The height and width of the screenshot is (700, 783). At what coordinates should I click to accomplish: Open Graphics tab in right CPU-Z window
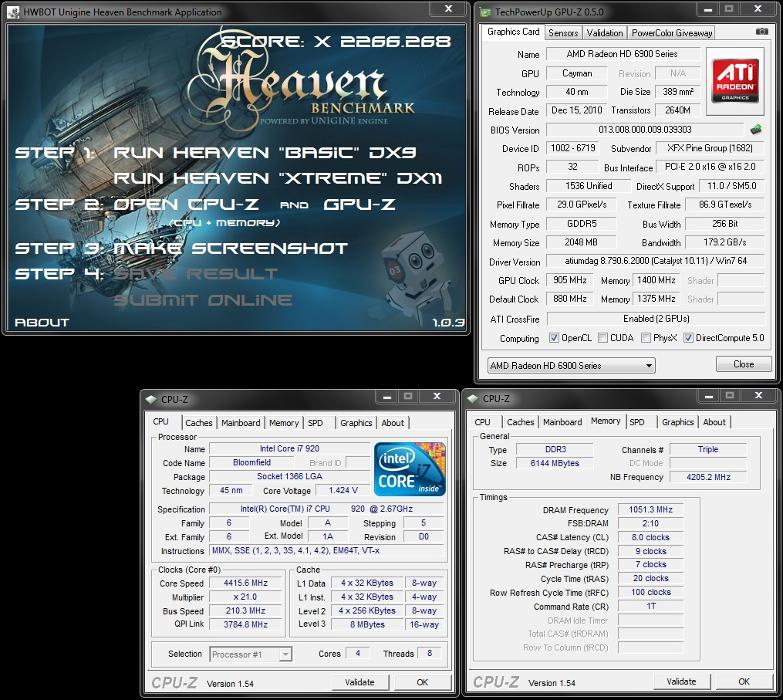point(678,422)
